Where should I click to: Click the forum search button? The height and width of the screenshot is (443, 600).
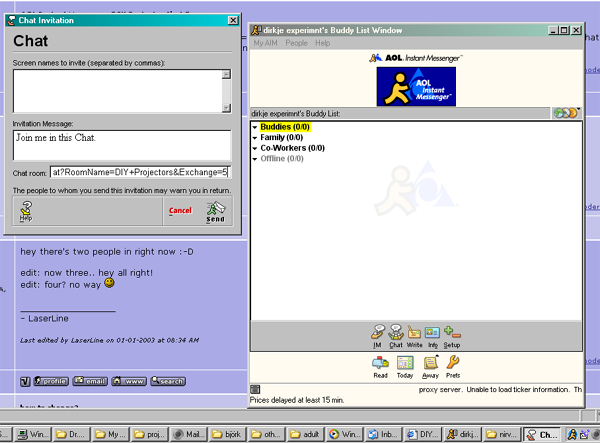[x=168, y=381]
